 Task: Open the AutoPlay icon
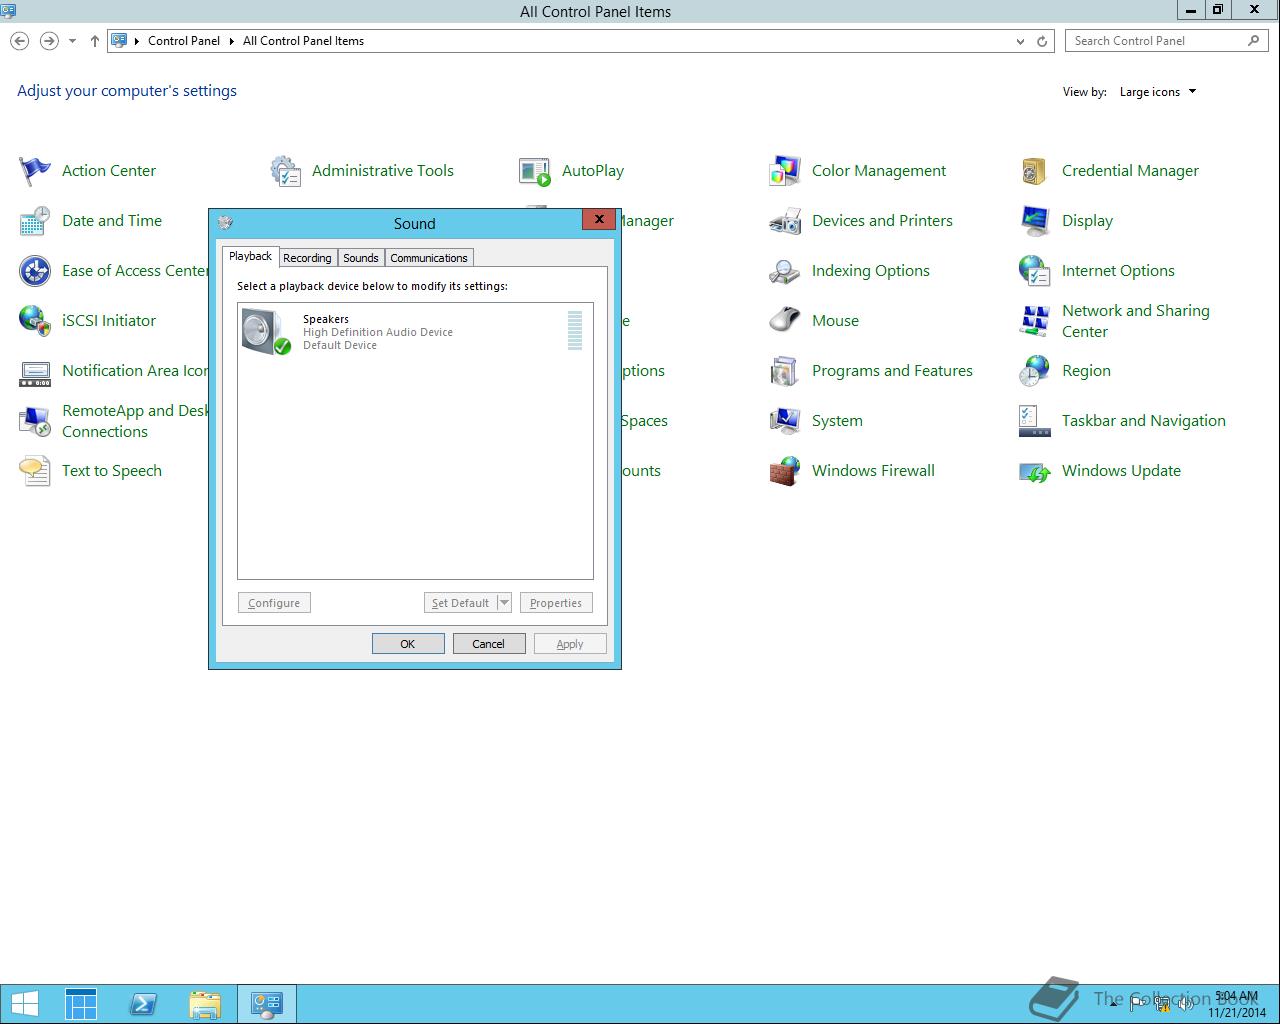pyautogui.click(x=535, y=171)
